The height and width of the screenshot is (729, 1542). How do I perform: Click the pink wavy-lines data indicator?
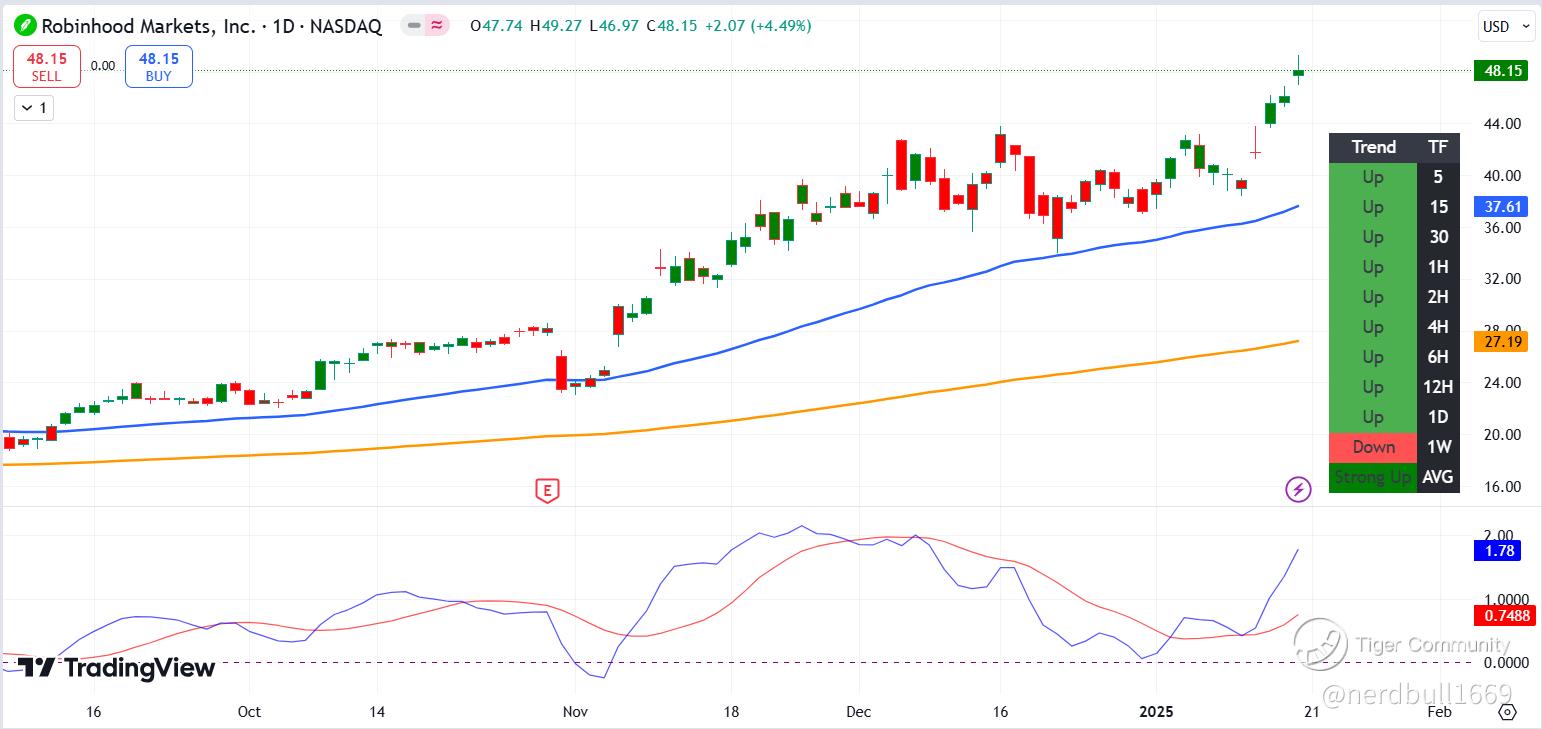pyautogui.click(x=437, y=25)
